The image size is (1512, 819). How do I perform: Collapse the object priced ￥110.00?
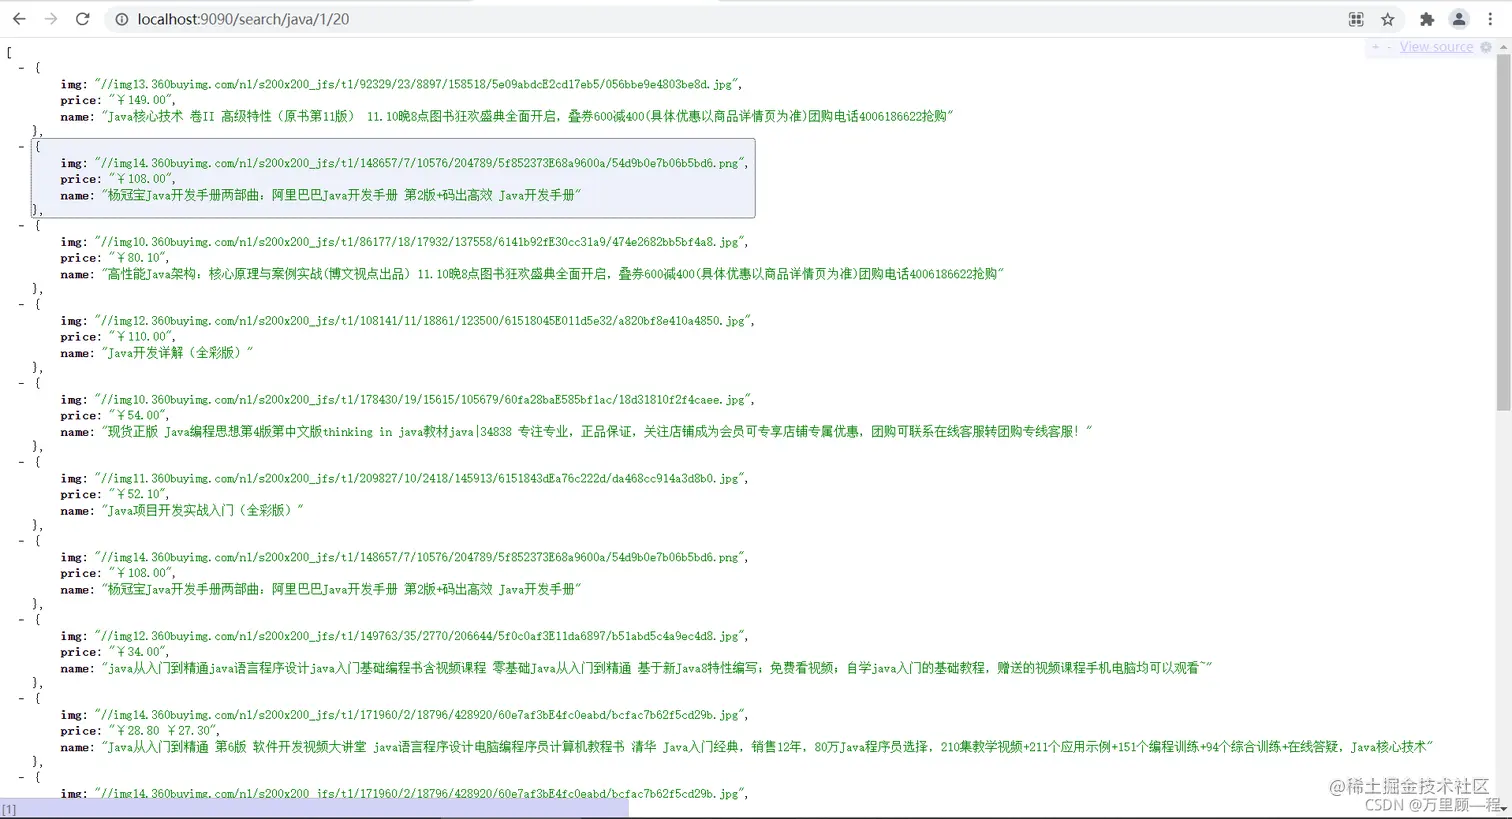coord(21,305)
